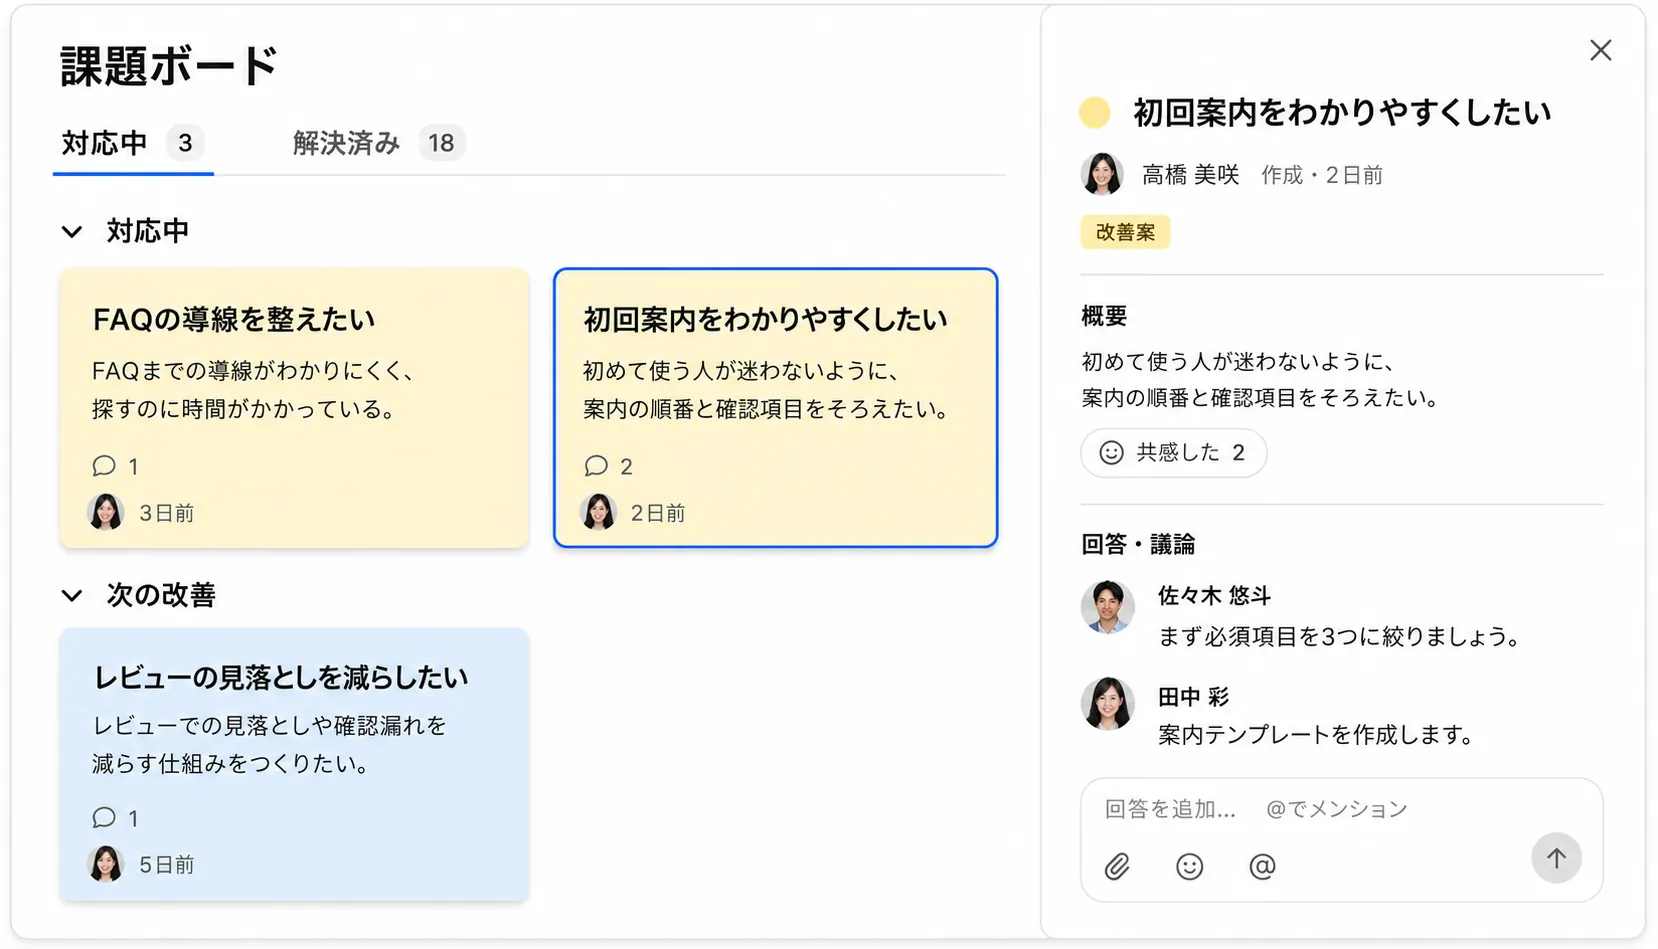1658x949 pixels.
Task: Collapse the 対応中 section chevron
Action: 72,232
